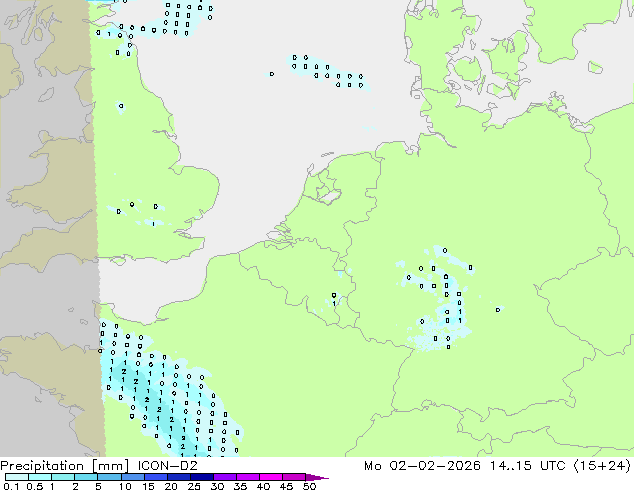Click the 20–25 mm legend color swatch
This screenshot has height=490, width=634.
[178, 477]
